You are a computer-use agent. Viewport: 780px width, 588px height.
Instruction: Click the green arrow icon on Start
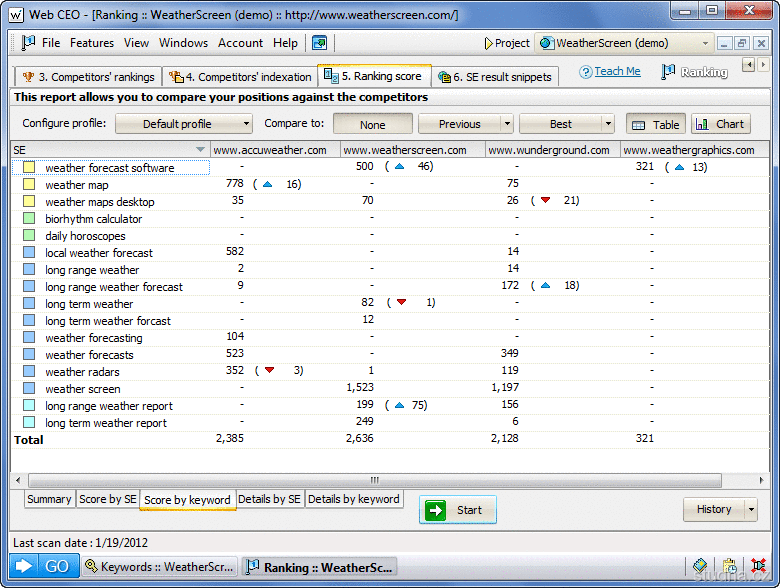(x=436, y=510)
